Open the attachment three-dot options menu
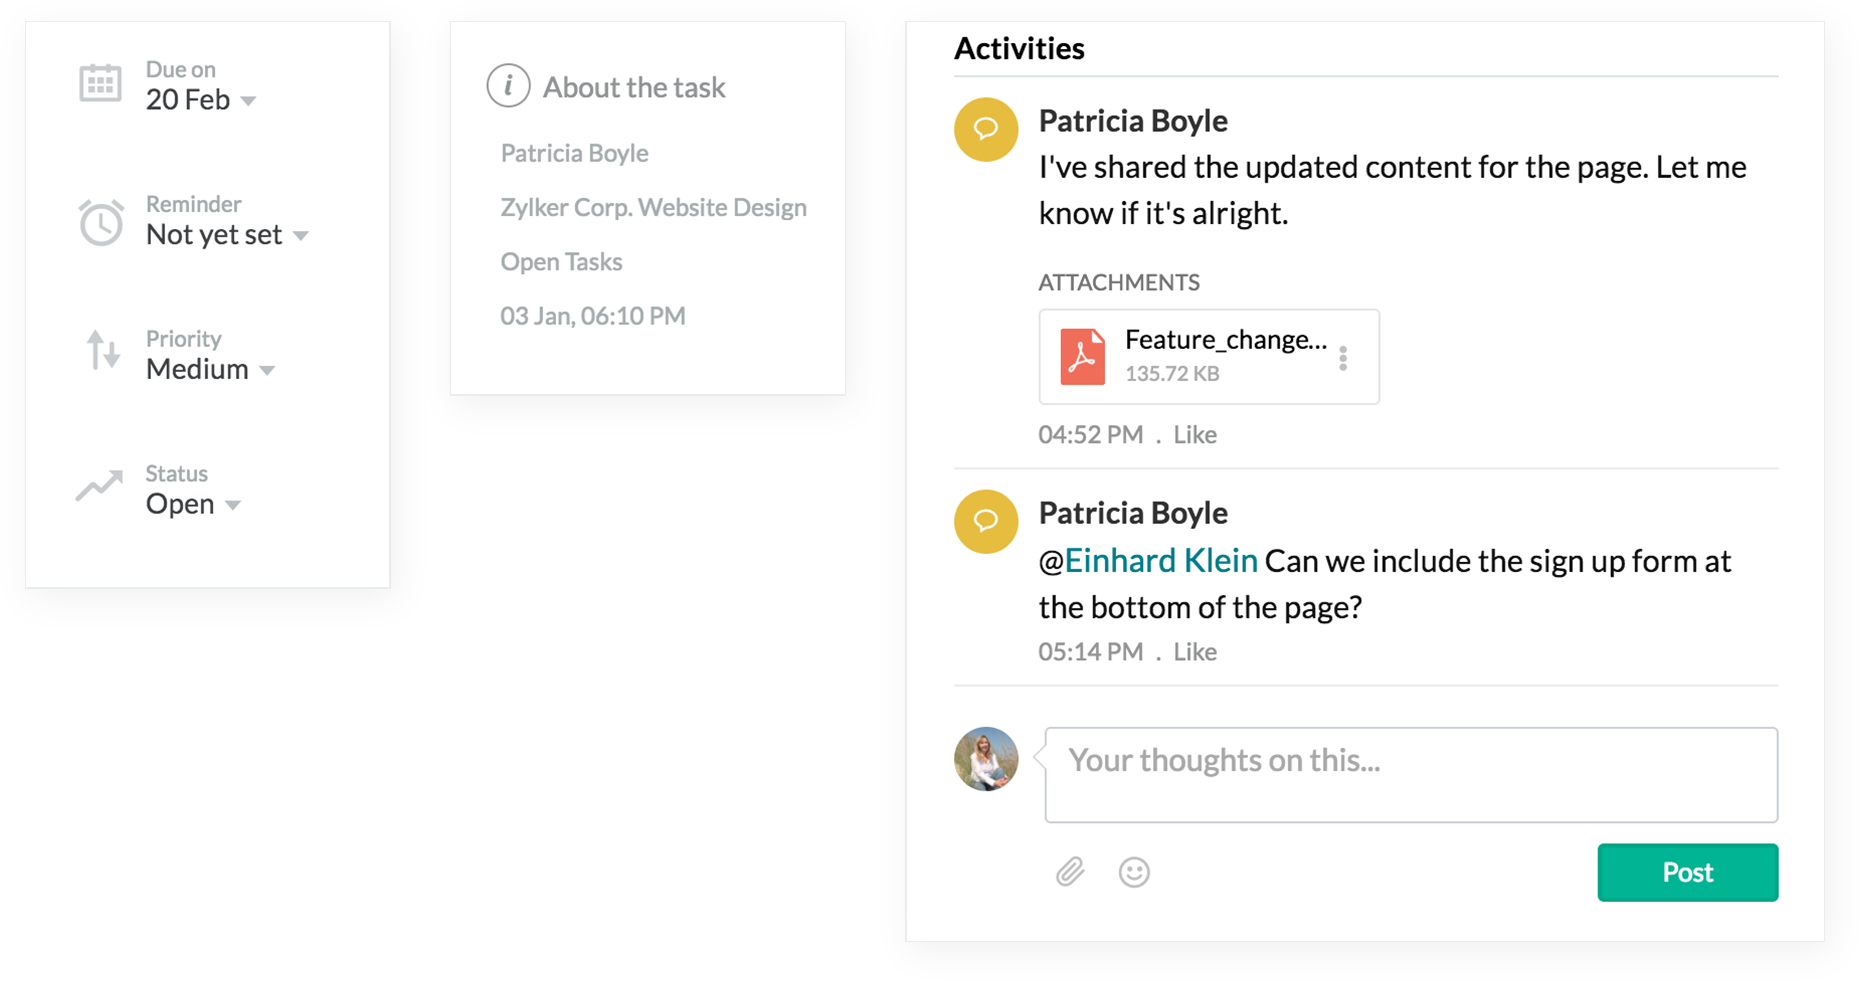The width and height of the screenshot is (1860, 981). [1343, 358]
